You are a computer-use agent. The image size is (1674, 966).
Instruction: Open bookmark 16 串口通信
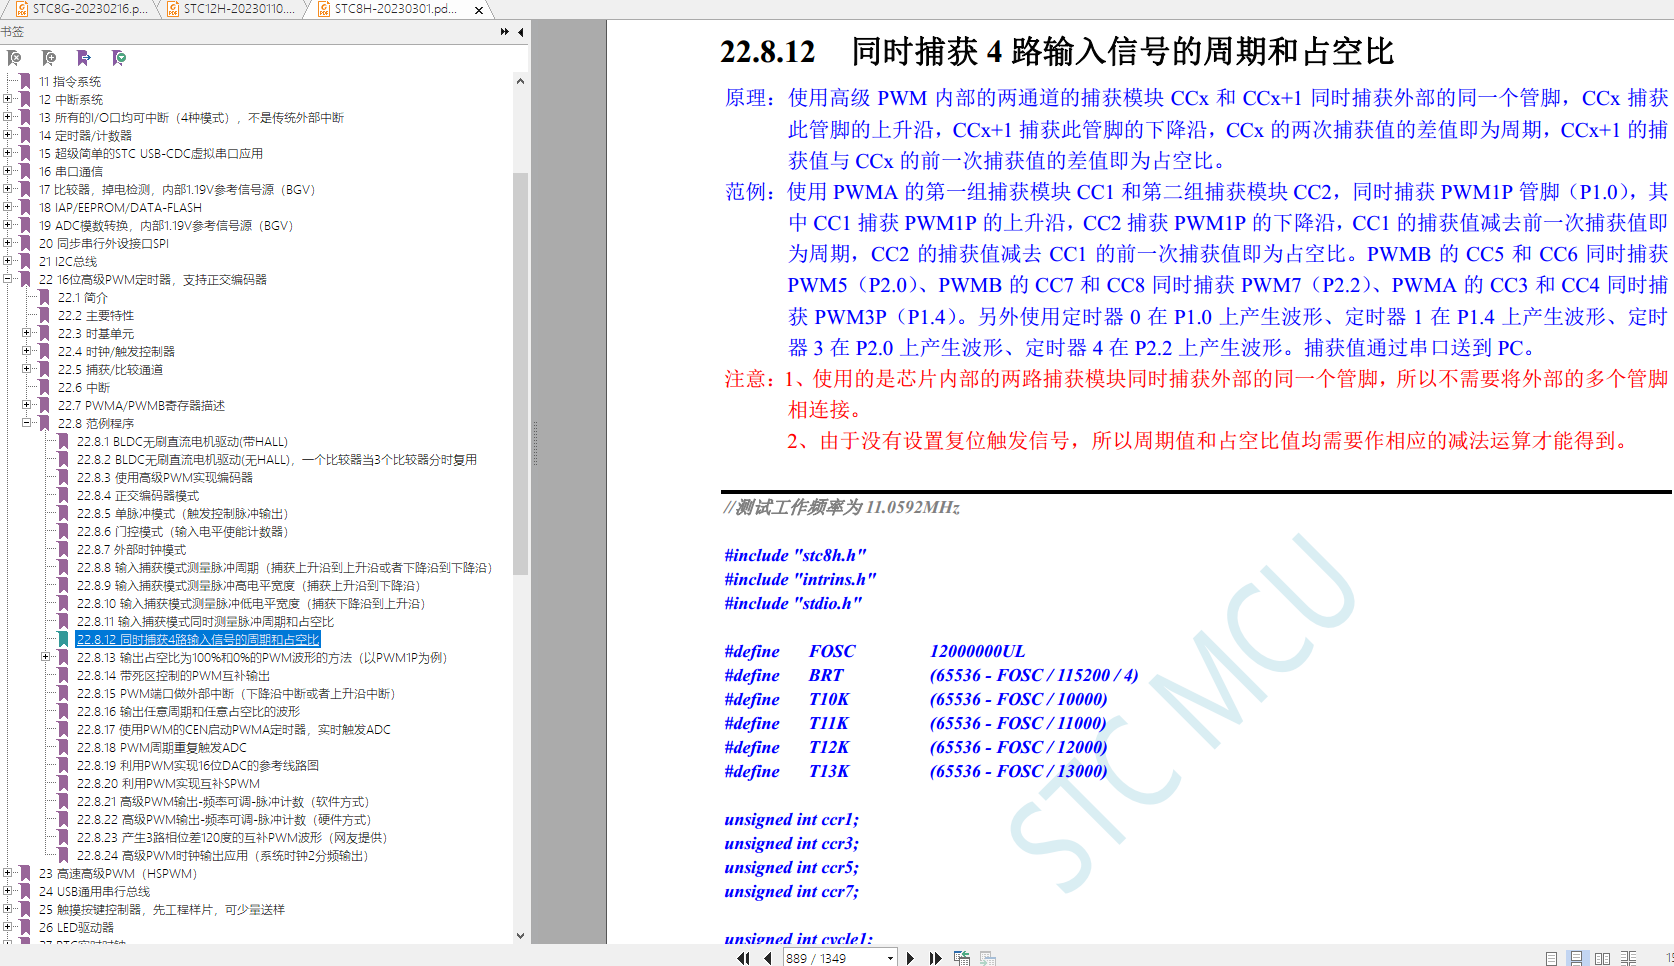tap(71, 172)
